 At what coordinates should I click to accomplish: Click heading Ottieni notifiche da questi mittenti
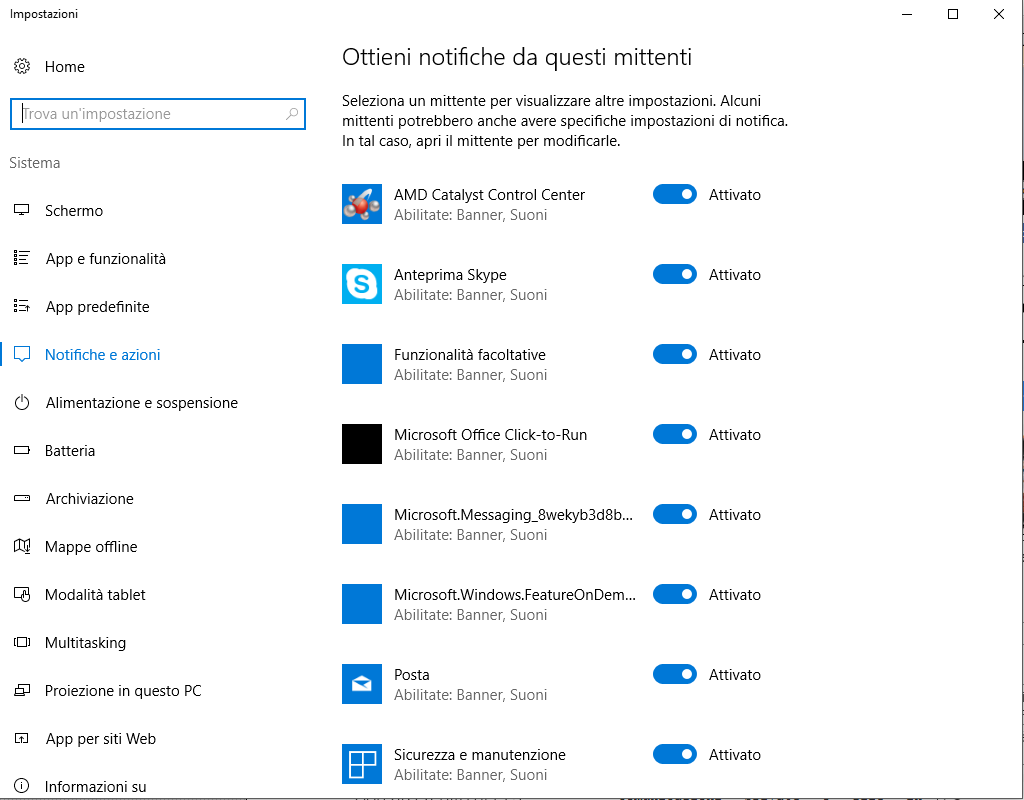click(517, 57)
